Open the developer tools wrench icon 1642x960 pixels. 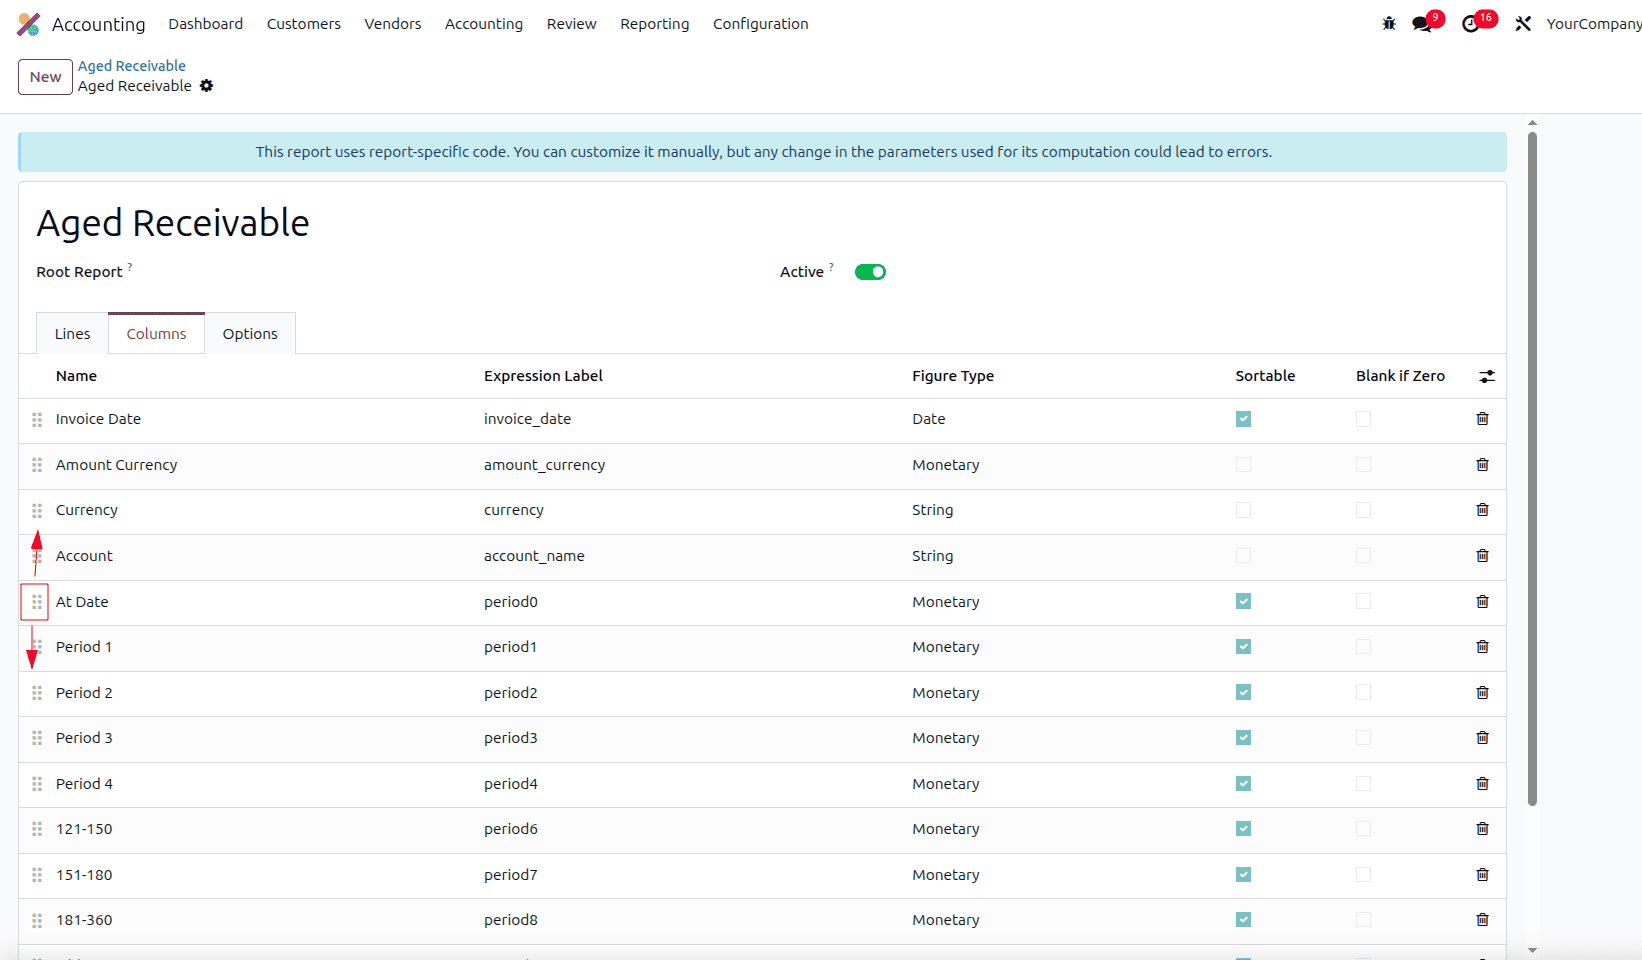pyautogui.click(x=1523, y=23)
